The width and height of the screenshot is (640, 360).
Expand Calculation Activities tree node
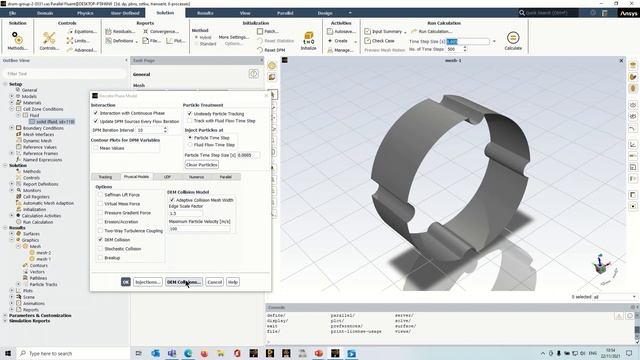11,216
